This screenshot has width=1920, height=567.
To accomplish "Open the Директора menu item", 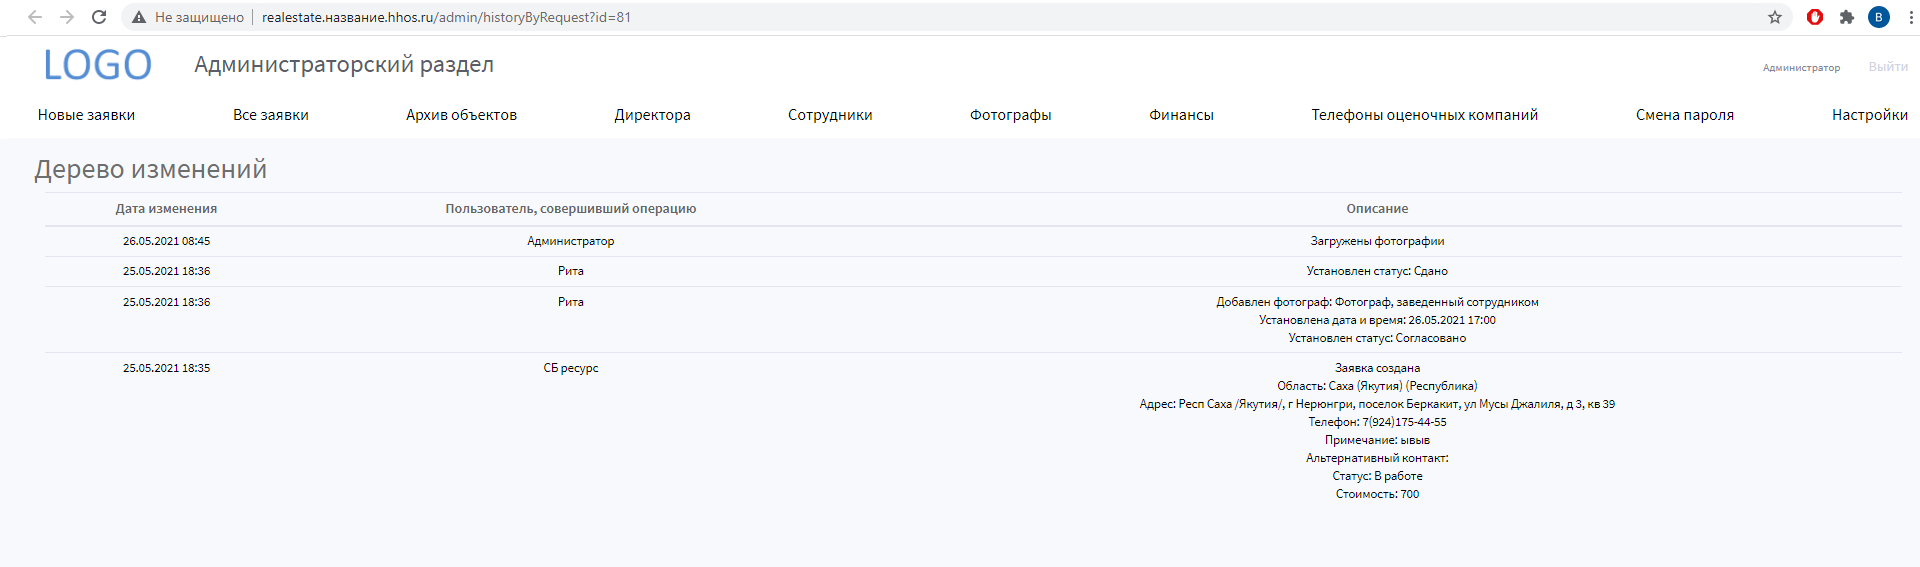I will click(652, 115).
